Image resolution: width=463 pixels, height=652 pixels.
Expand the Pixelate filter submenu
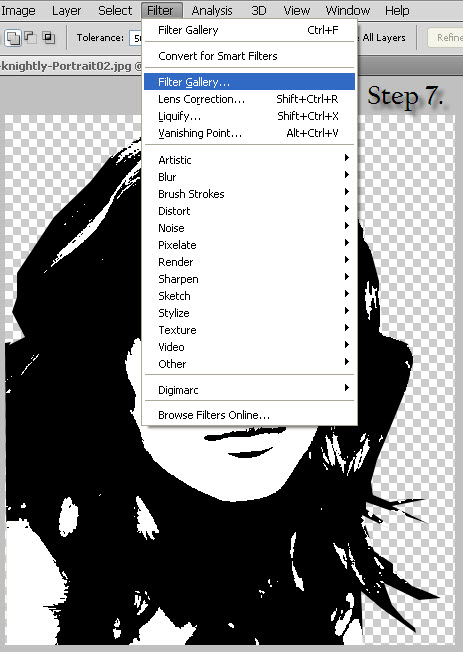pyautogui.click(x=249, y=245)
